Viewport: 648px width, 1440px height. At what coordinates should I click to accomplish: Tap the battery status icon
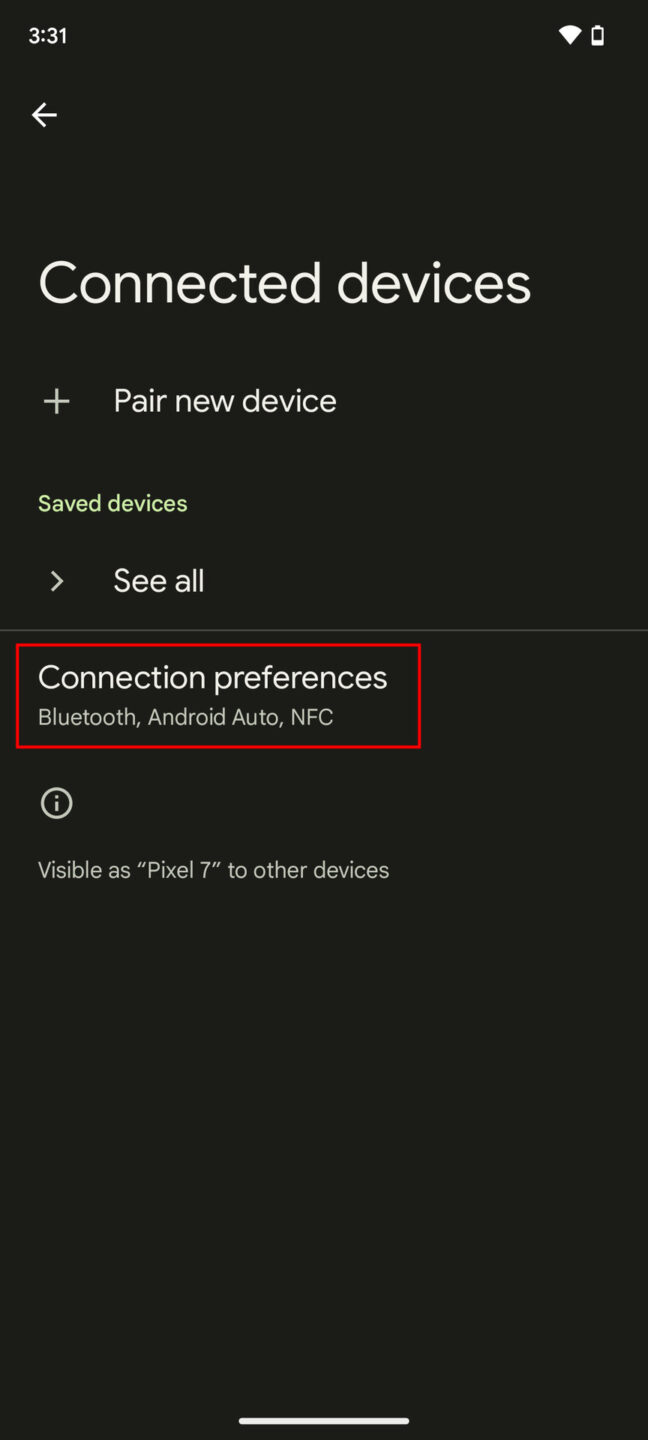[x=596, y=34]
